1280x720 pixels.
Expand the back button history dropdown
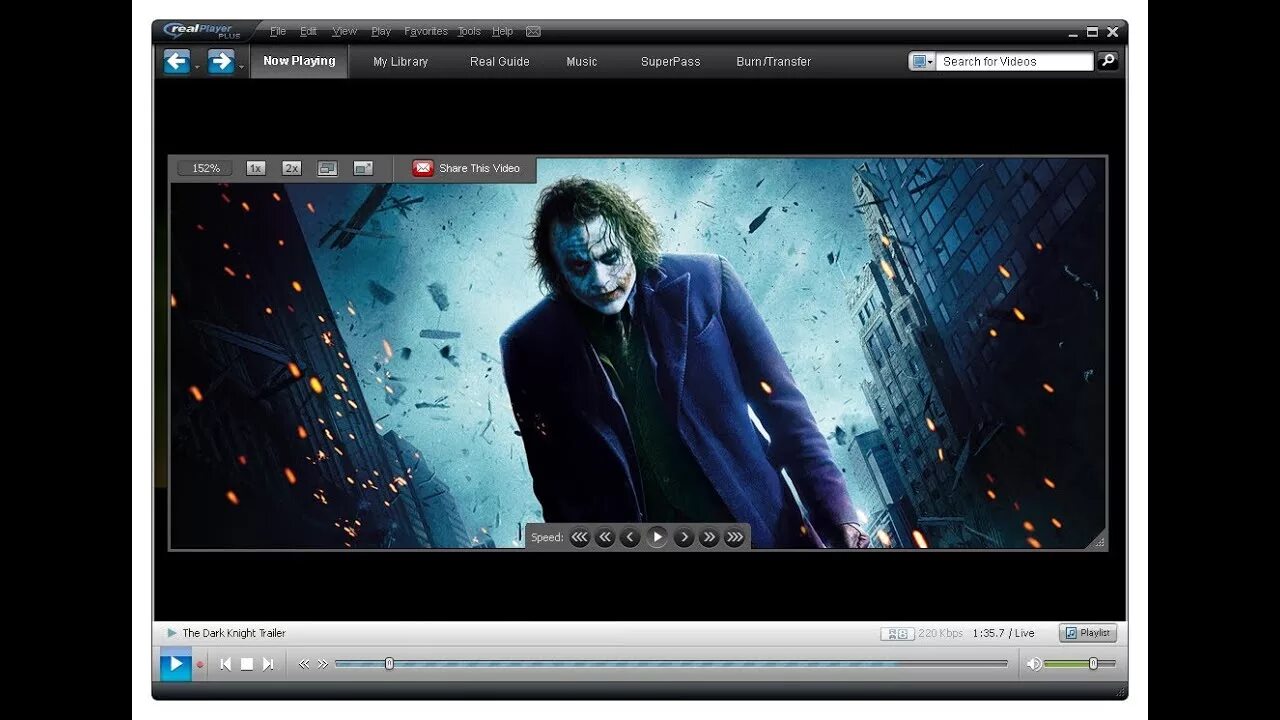197,67
